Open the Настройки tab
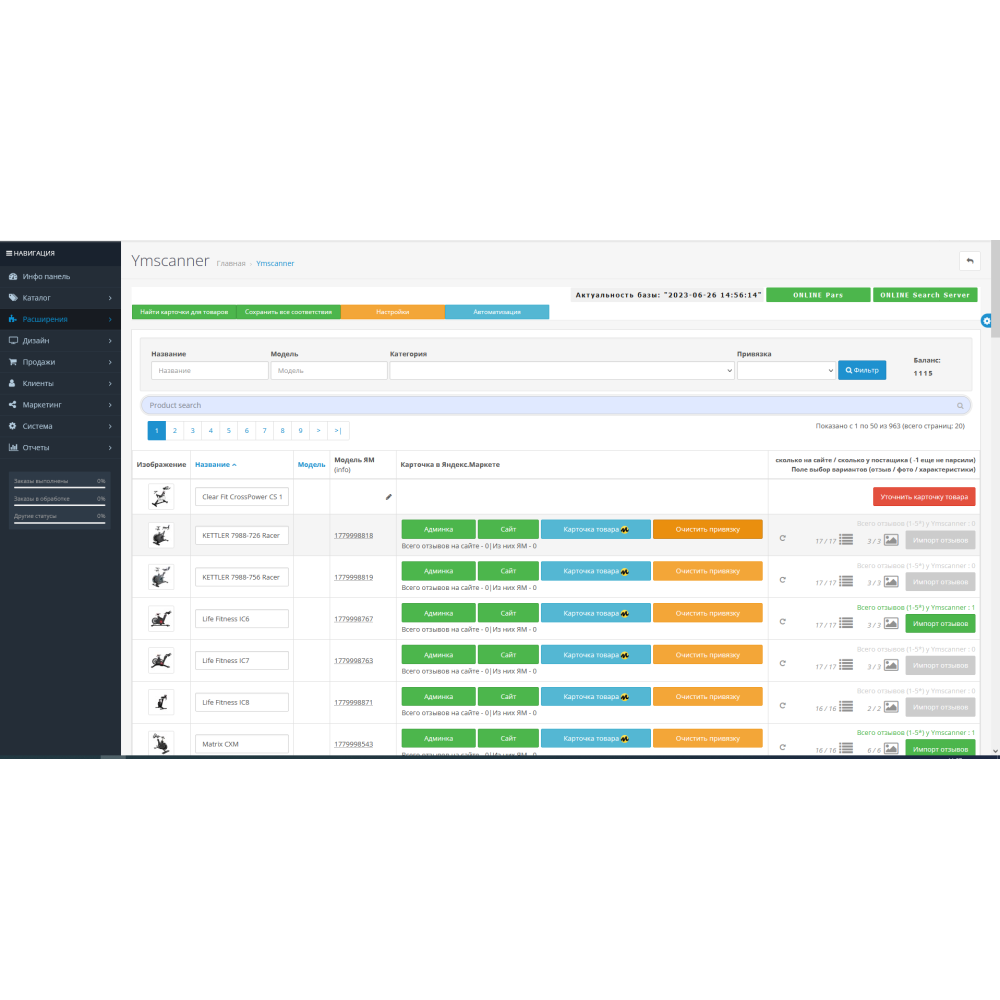Screen dimensions: 1000x1000 point(392,312)
